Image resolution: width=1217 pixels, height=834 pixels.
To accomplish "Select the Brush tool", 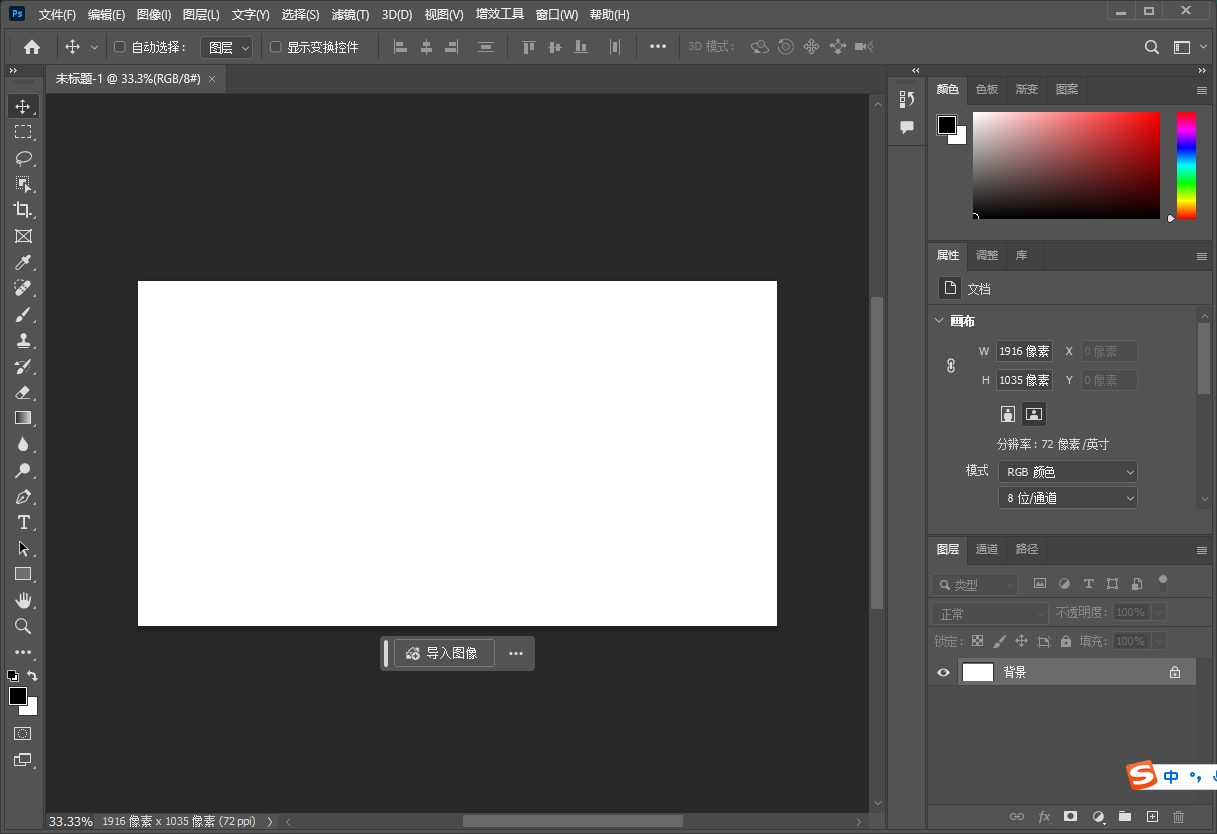I will [23, 314].
